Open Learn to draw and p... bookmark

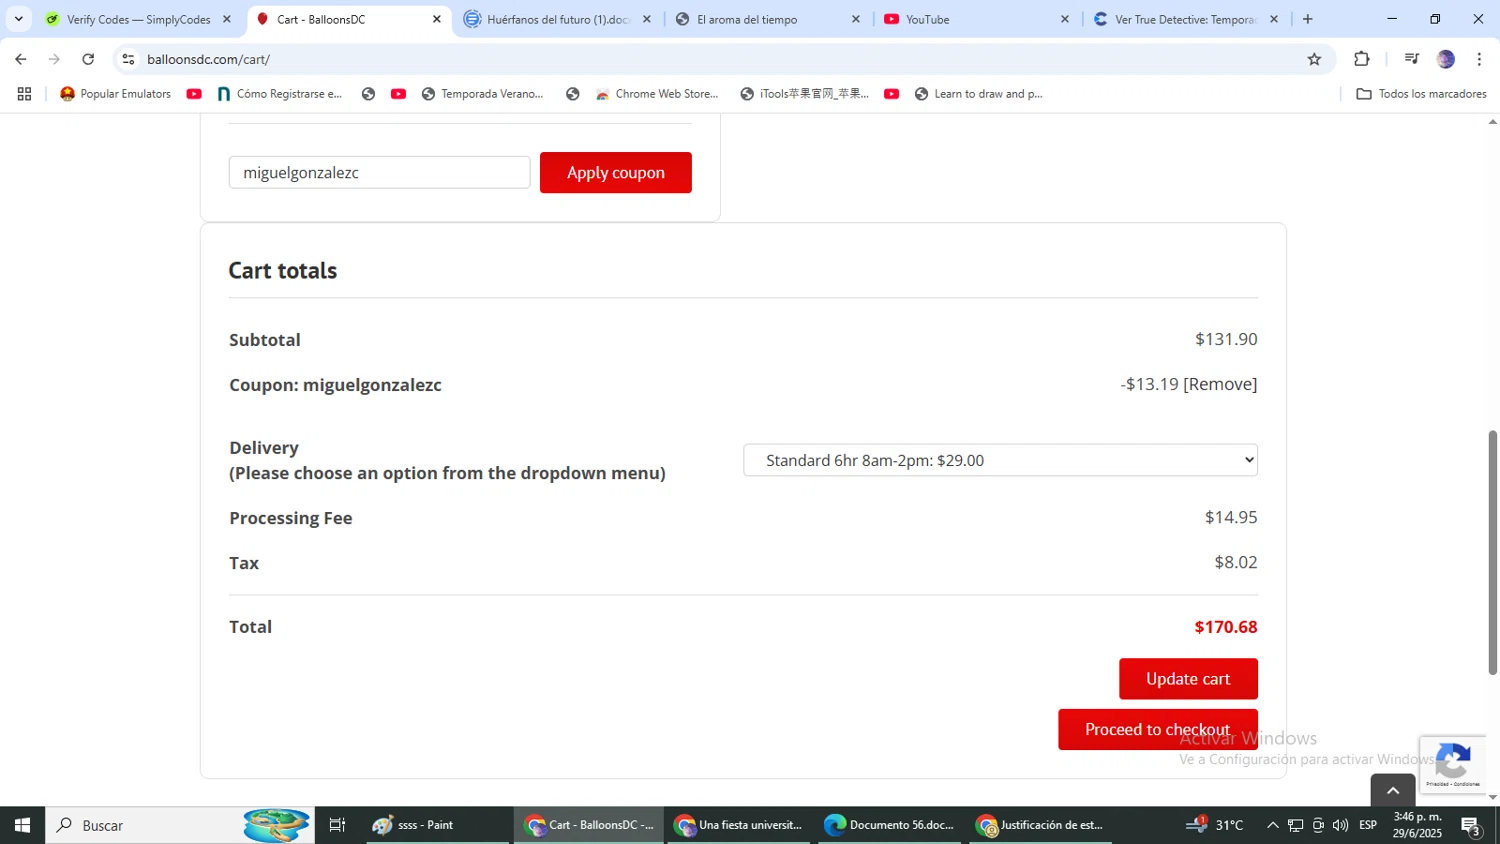[978, 94]
